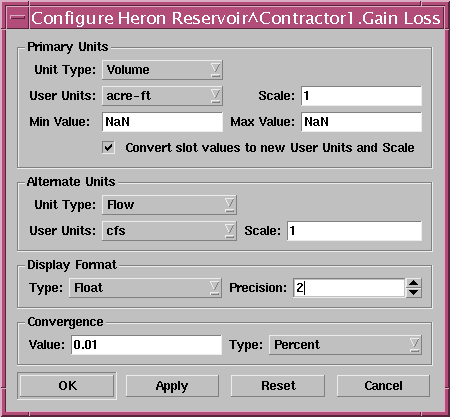Viewport: 450px width, 417px height.
Task: Open the window menu in title bar
Action: [x=18, y=18]
